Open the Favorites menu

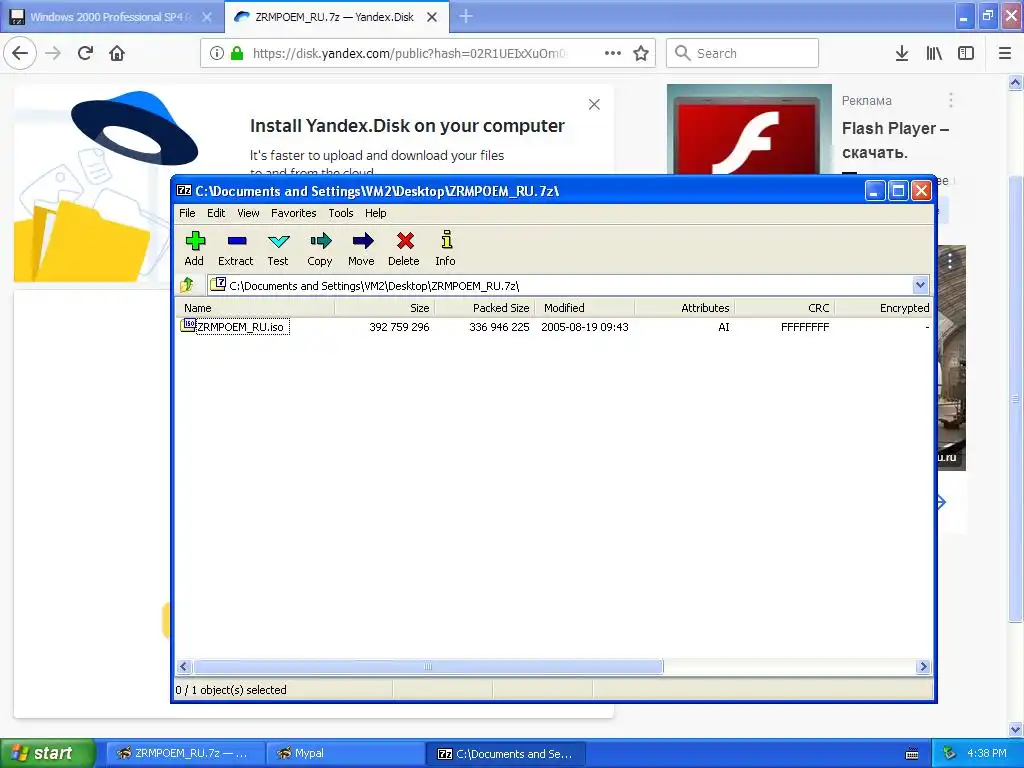[x=294, y=213]
